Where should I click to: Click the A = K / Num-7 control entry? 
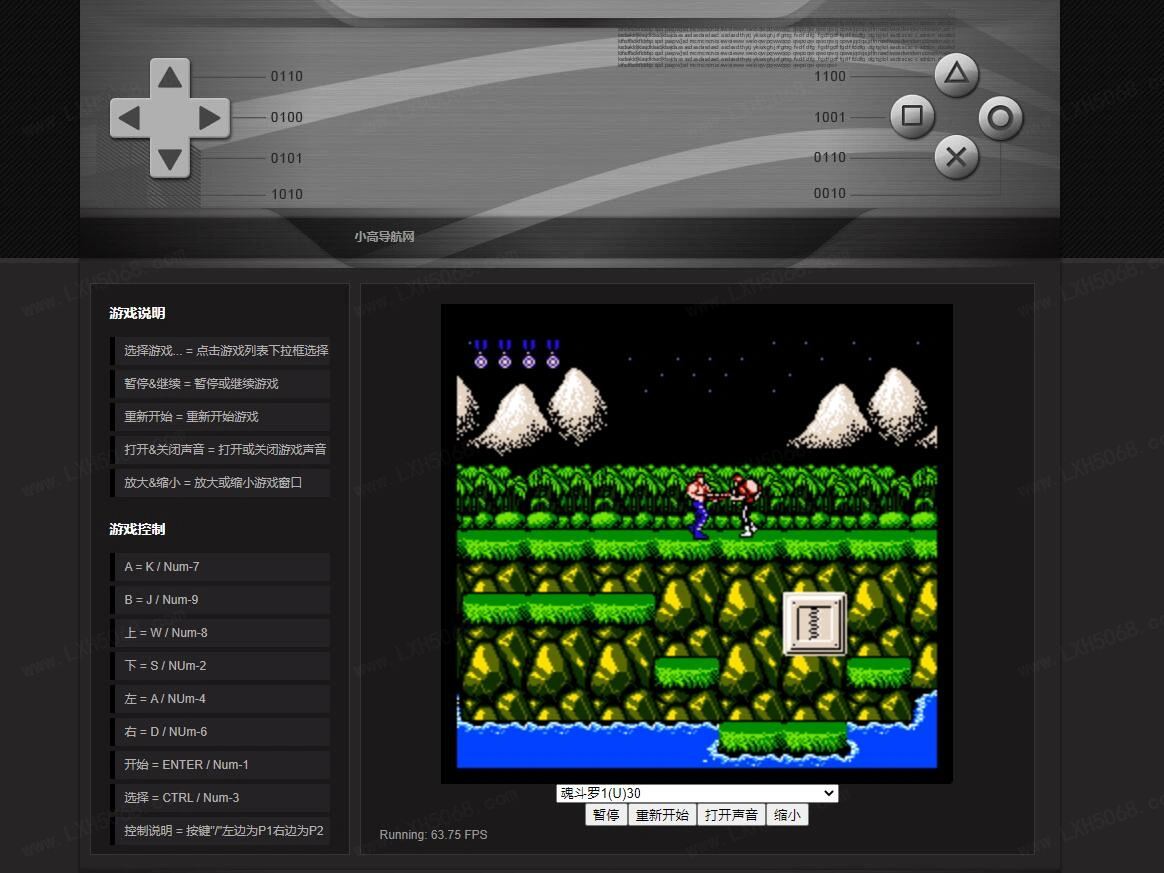pos(220,567)
